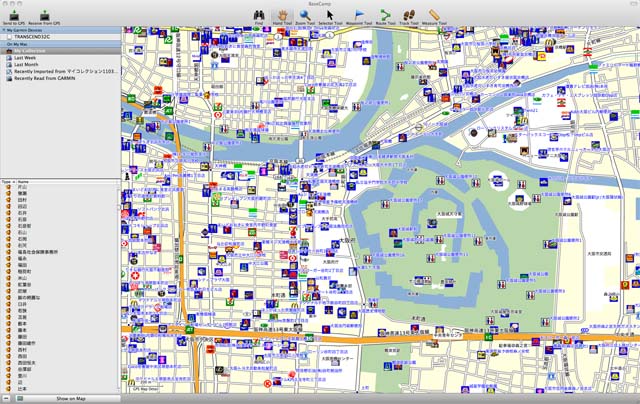
Task: Click the Receive from GPS toolbar icon
Action: click(x=44, y=16)
